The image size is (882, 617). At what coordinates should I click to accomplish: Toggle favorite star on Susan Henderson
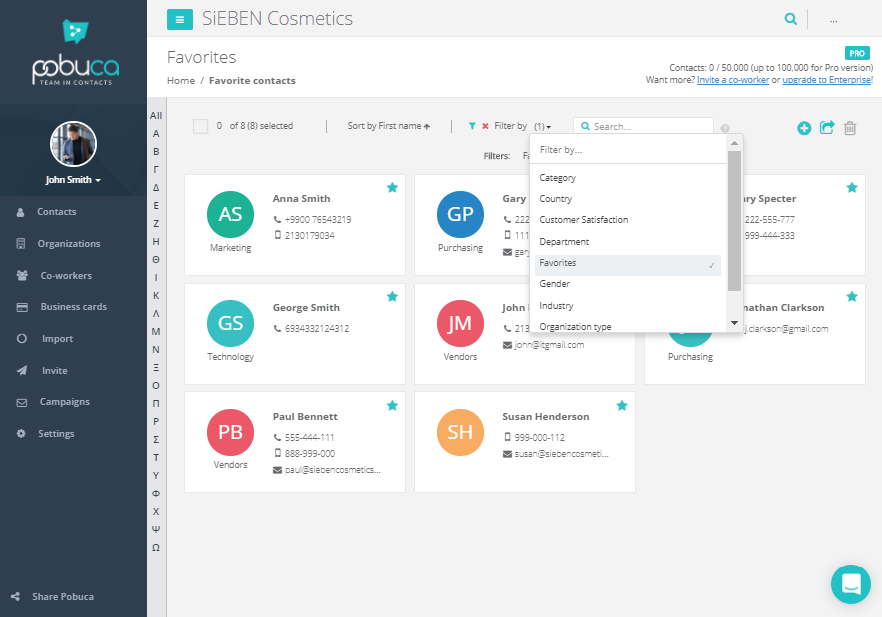click(x=622, y=406)
